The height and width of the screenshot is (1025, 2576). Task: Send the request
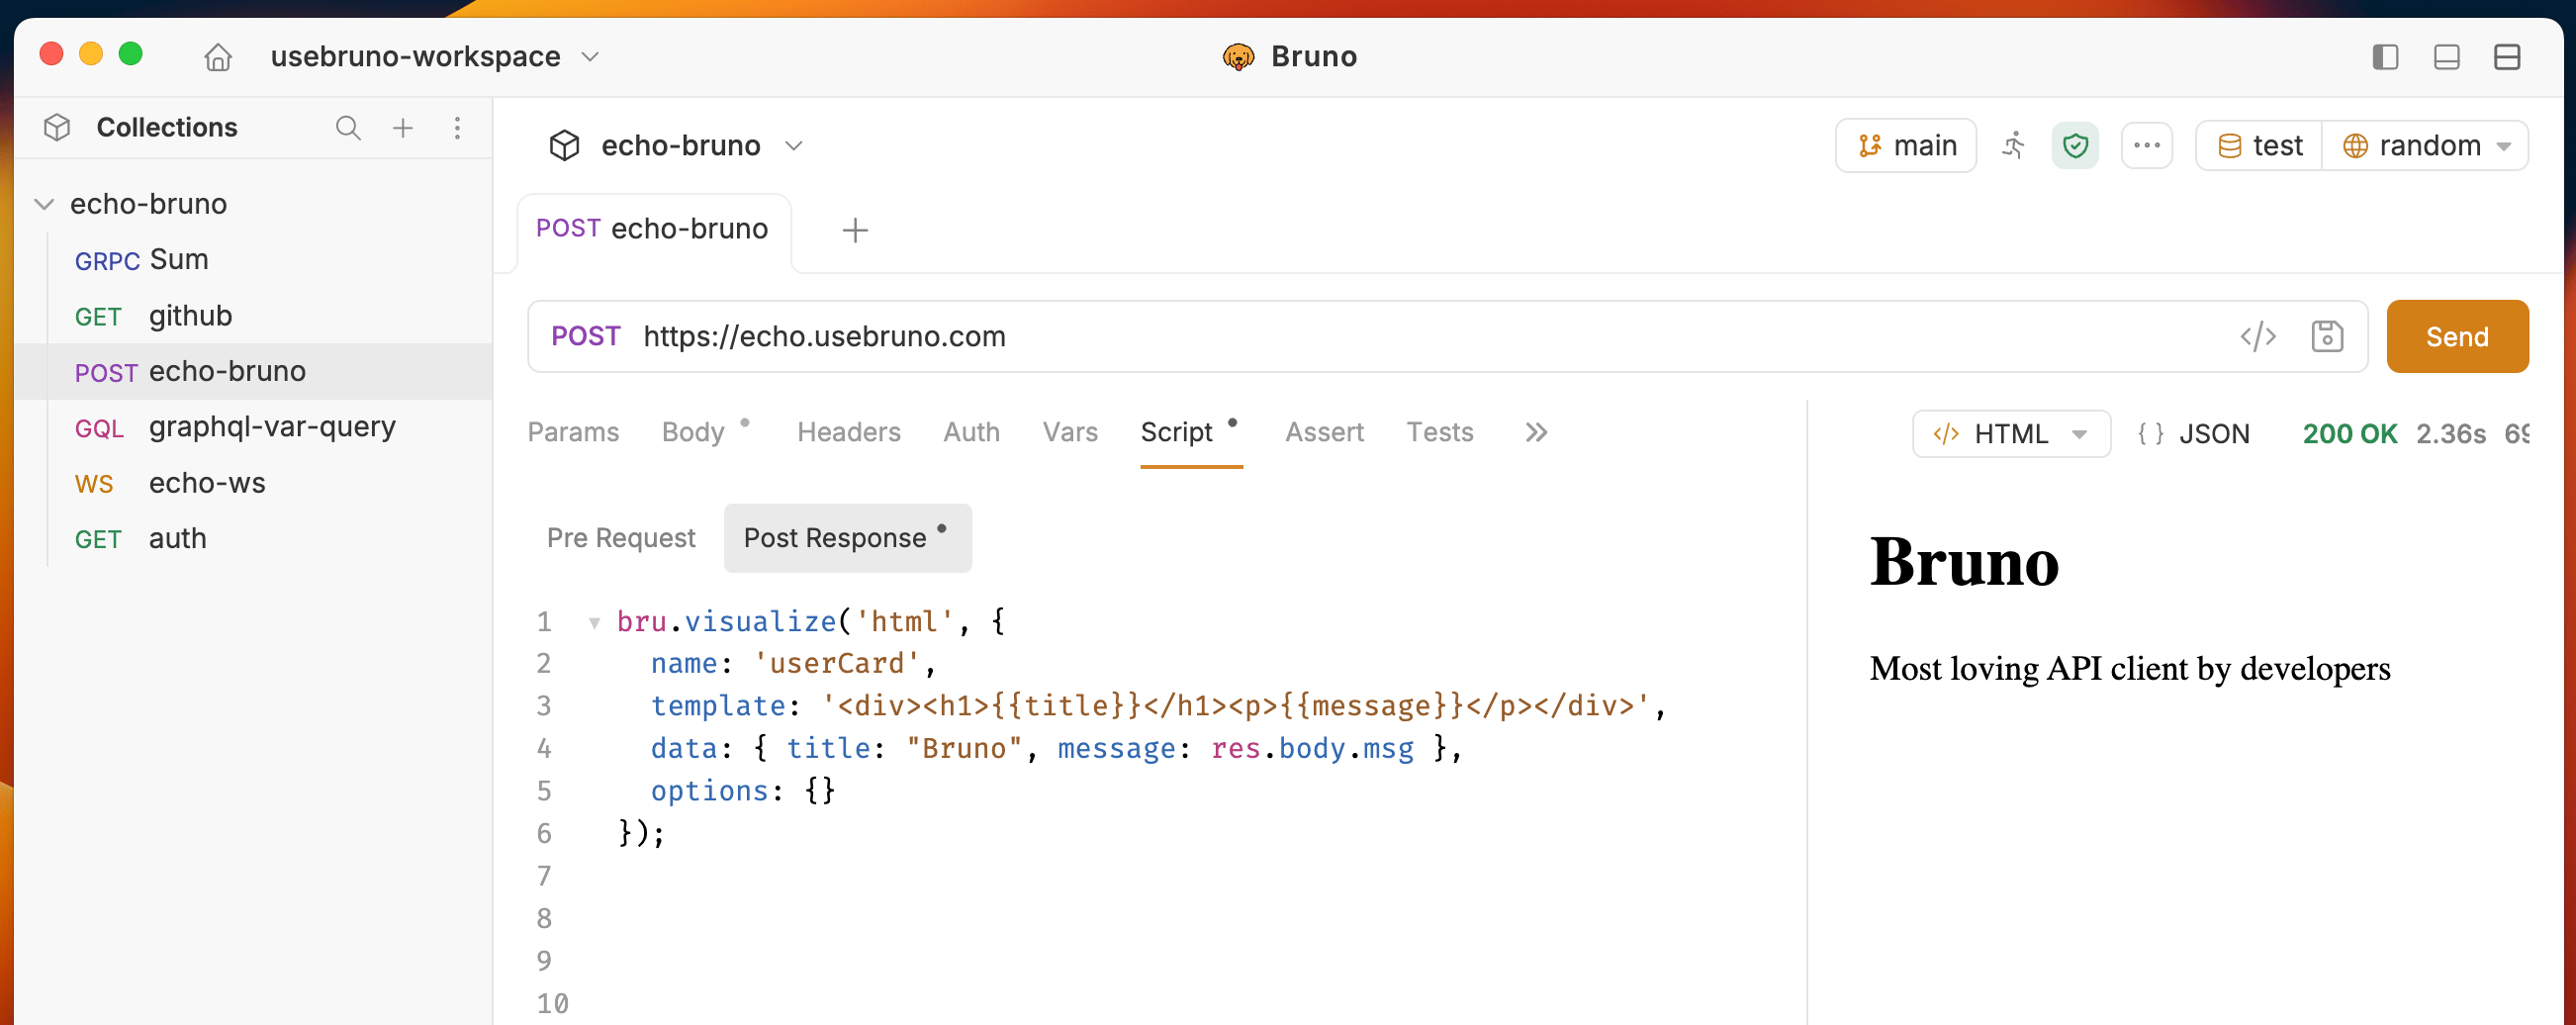coord(2457,336)
